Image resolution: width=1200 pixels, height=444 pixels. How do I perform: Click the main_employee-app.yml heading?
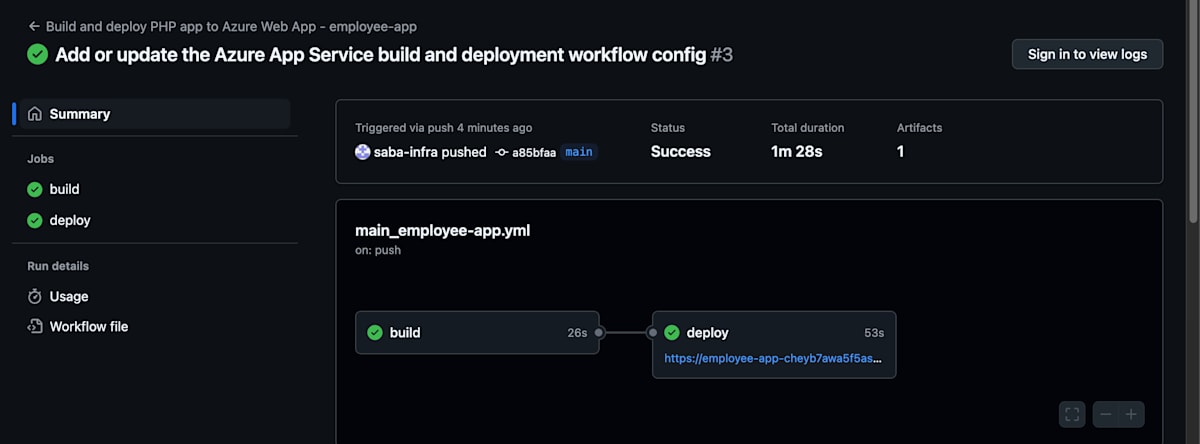click(x=442, y=231)
